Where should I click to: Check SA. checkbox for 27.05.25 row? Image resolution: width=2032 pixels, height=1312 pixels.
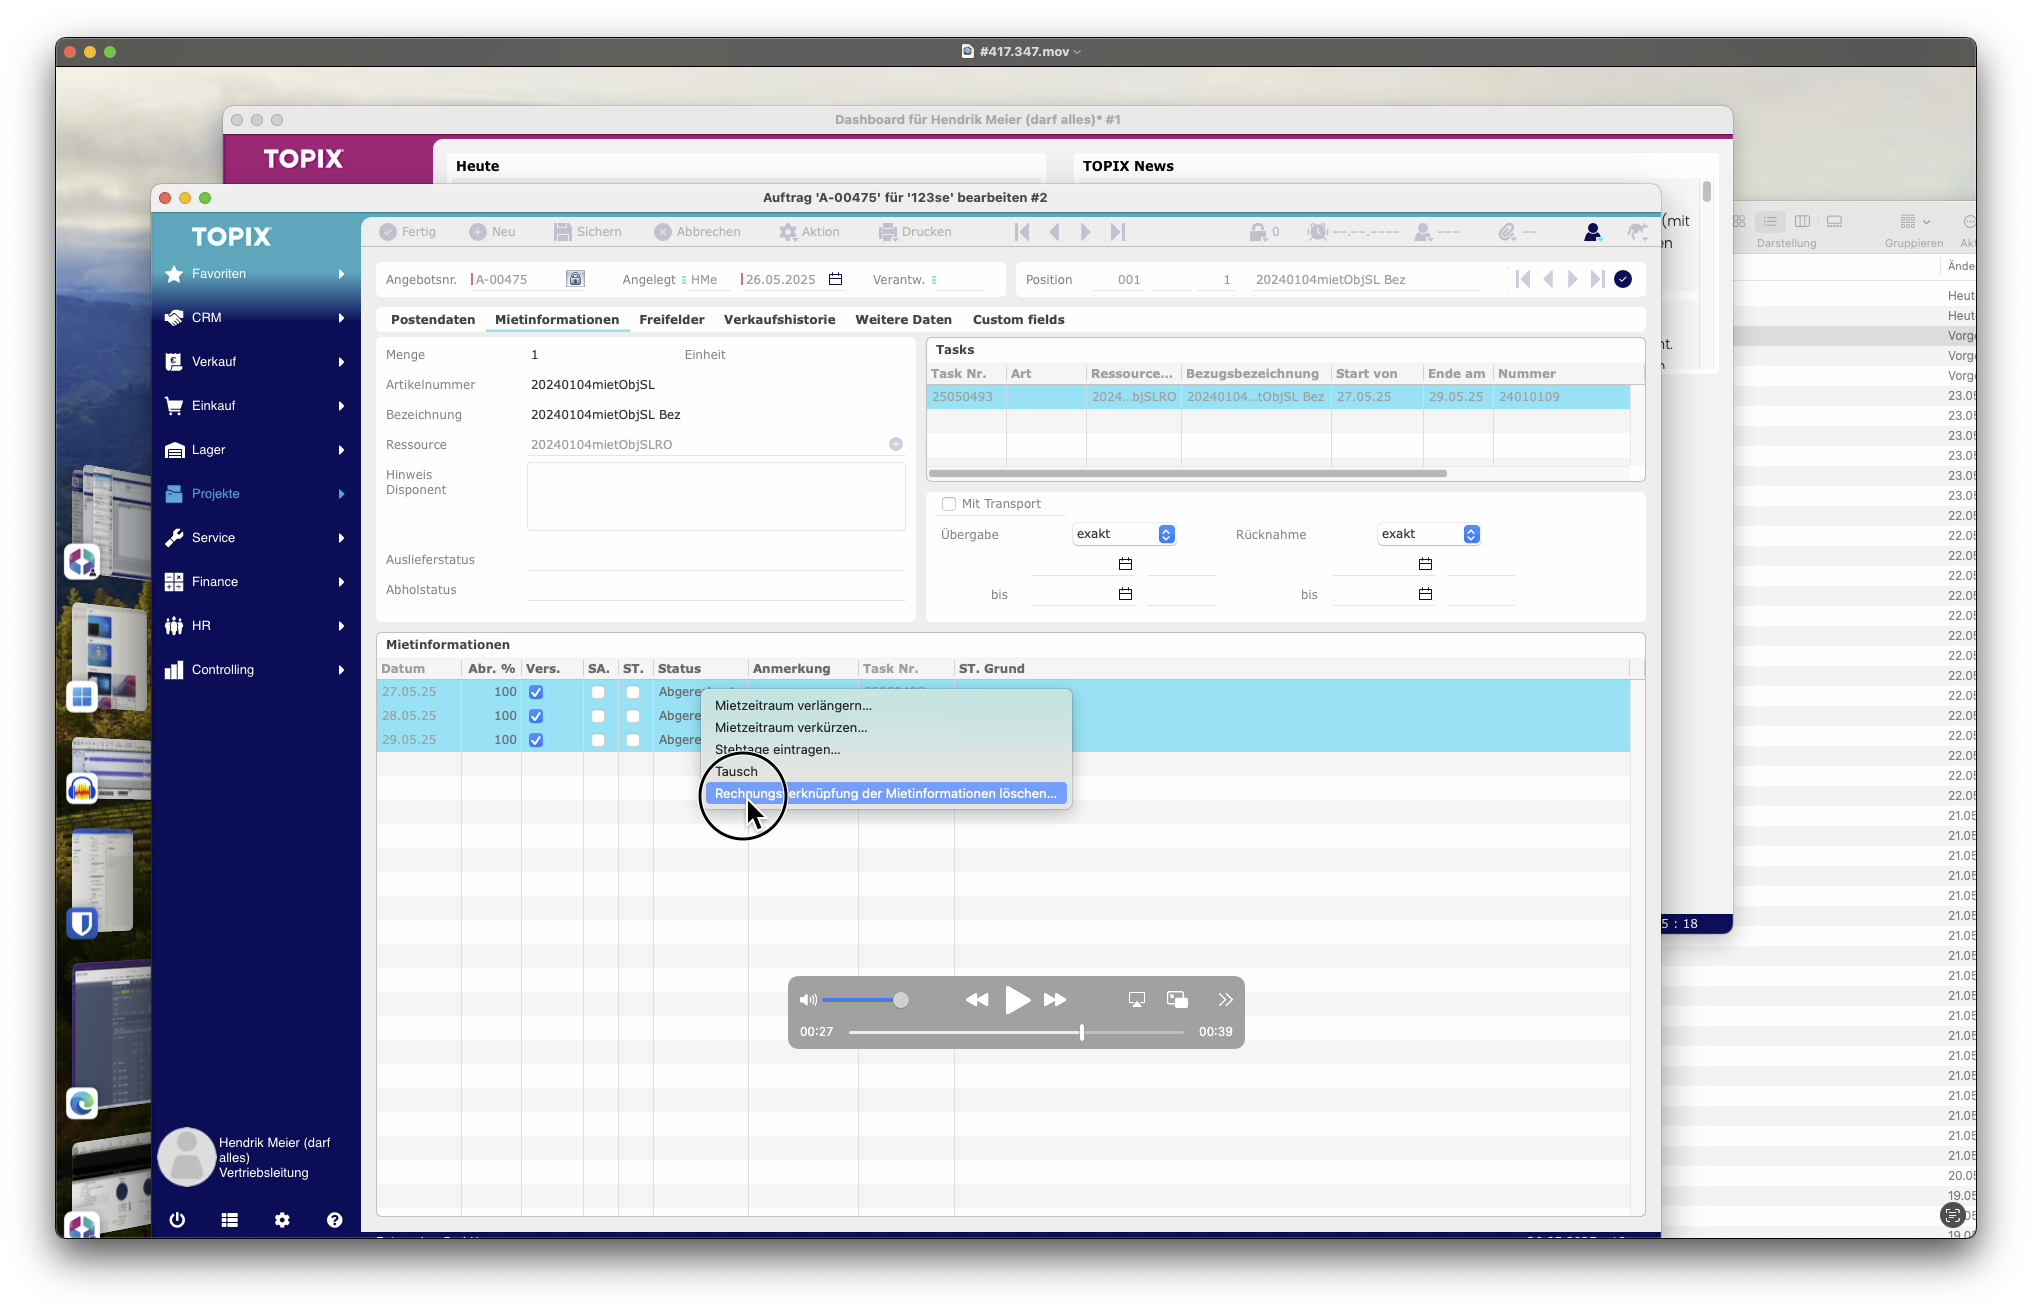point(598,692)
